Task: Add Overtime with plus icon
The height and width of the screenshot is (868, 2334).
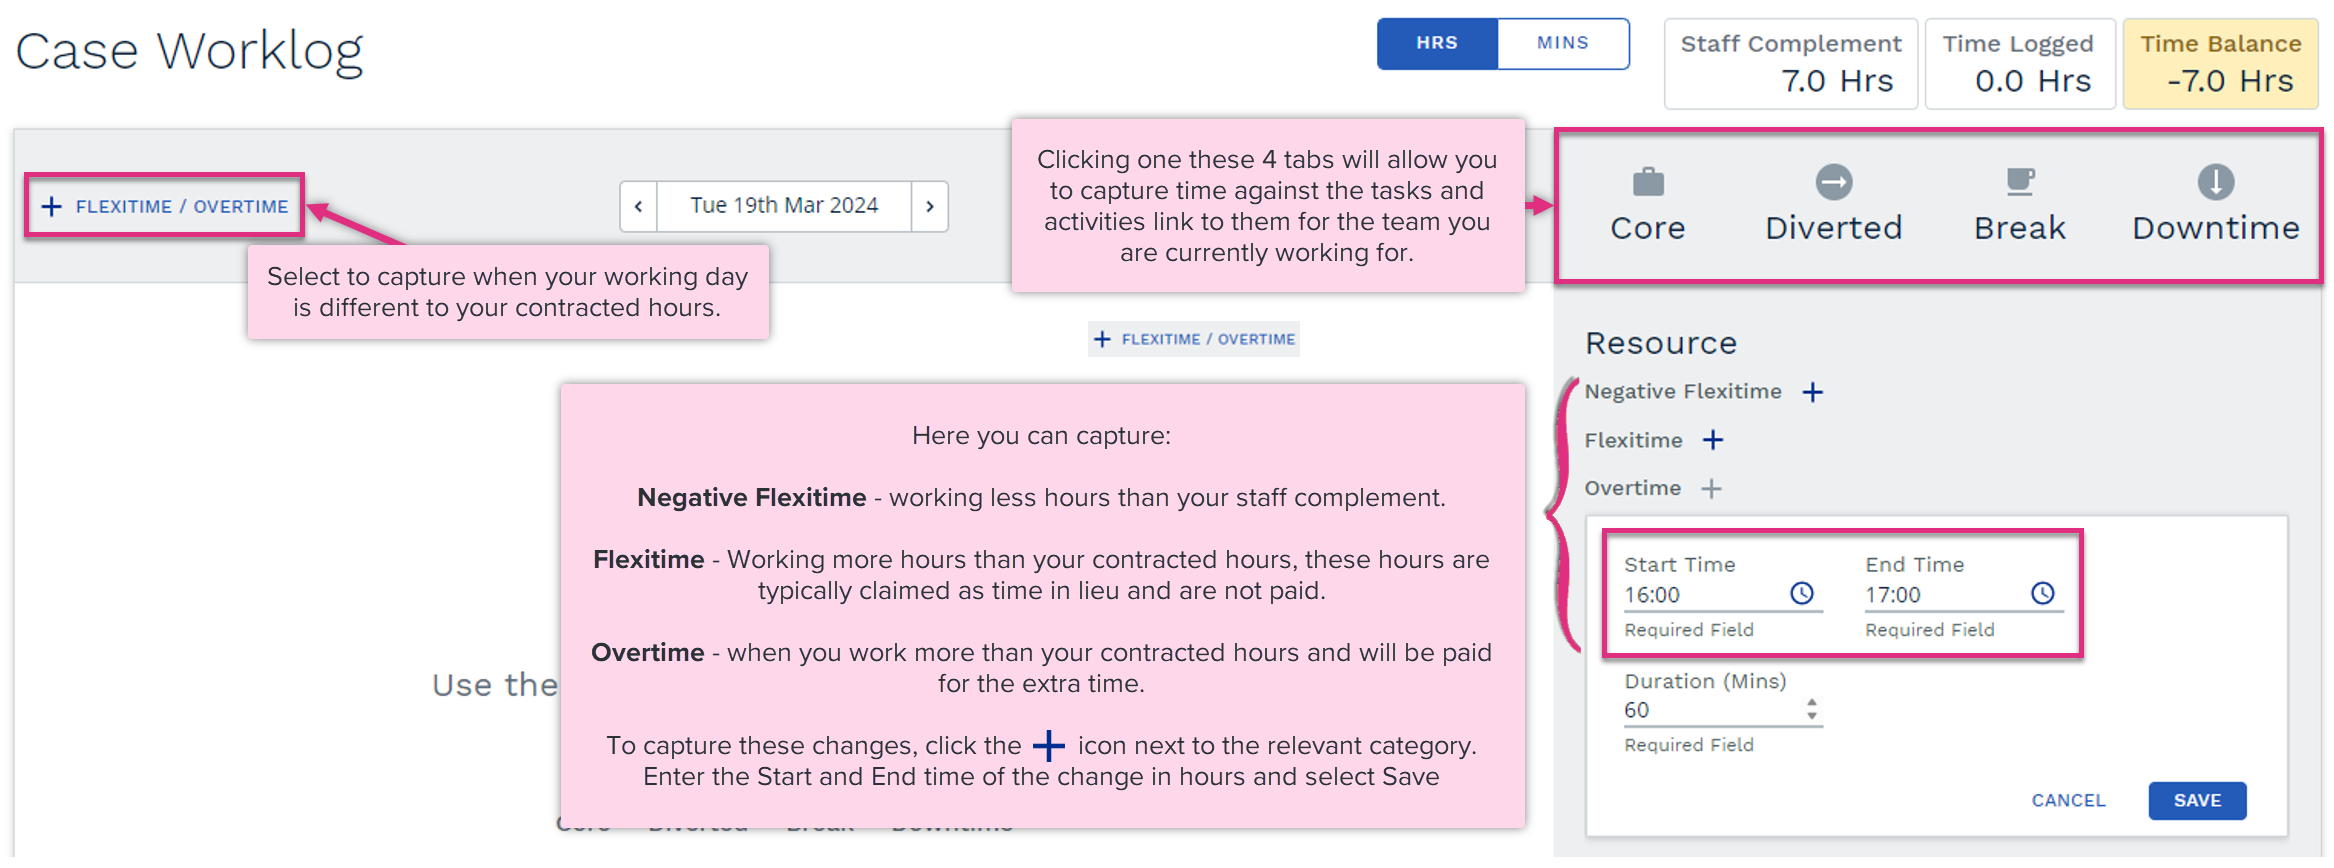Action: coord(1712,488)
